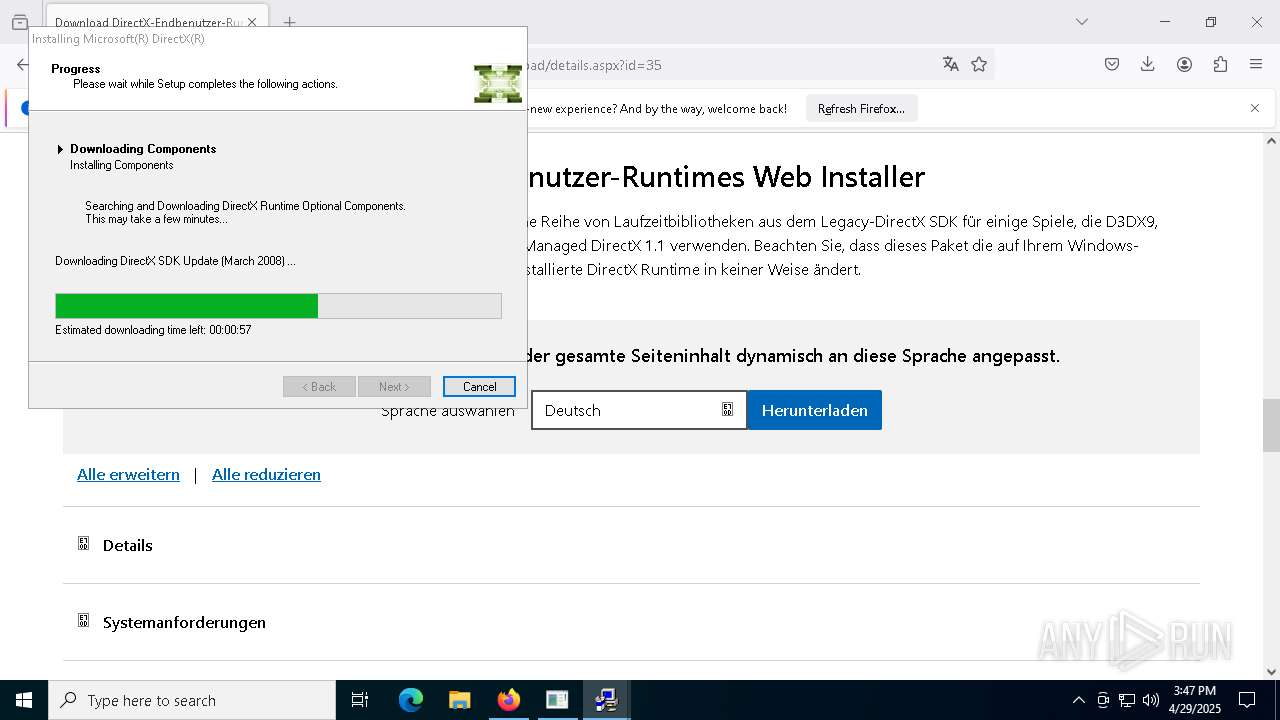Open Firefox downloads panel
The width and height of the screenshot is (1280, 720).
click(x=1148, y=64)
